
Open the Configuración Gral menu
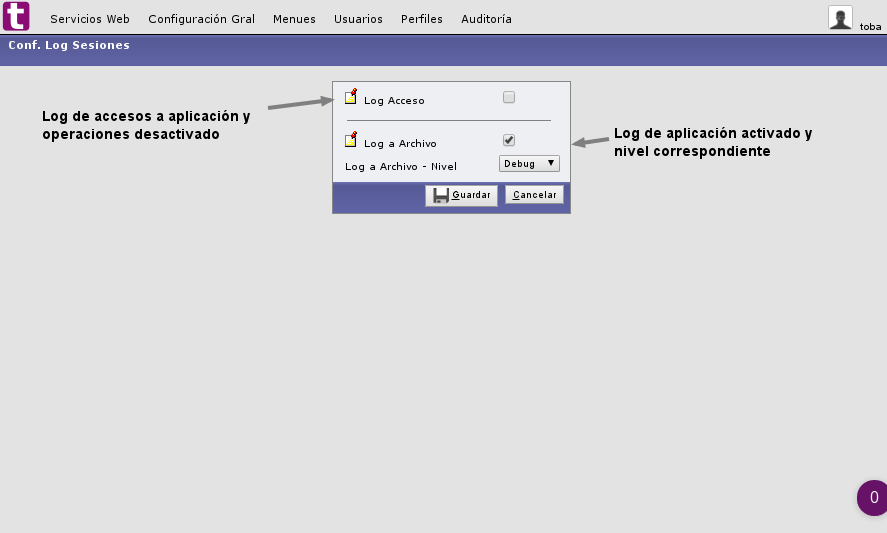pyautogui.click(x=201, y=19)
